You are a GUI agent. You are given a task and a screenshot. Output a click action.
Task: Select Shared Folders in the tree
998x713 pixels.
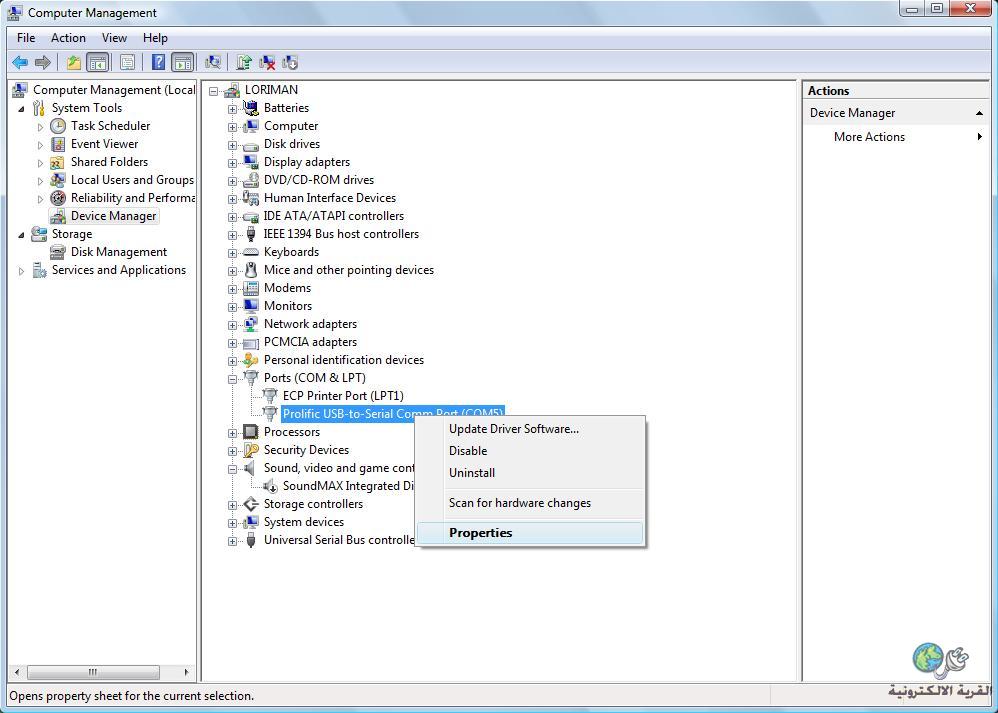[x=109, y=162]
